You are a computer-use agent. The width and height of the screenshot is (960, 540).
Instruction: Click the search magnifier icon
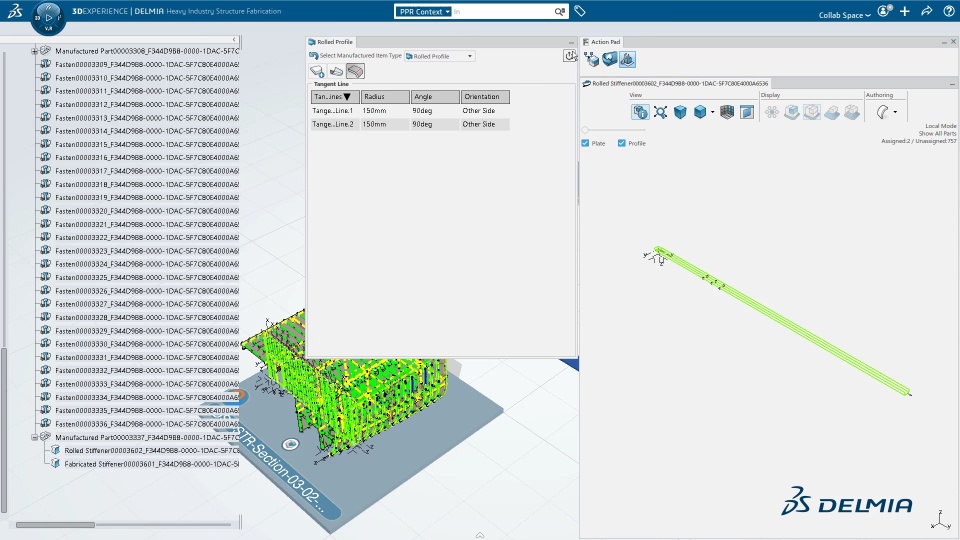pyautogui.click(x=560, y=12)
